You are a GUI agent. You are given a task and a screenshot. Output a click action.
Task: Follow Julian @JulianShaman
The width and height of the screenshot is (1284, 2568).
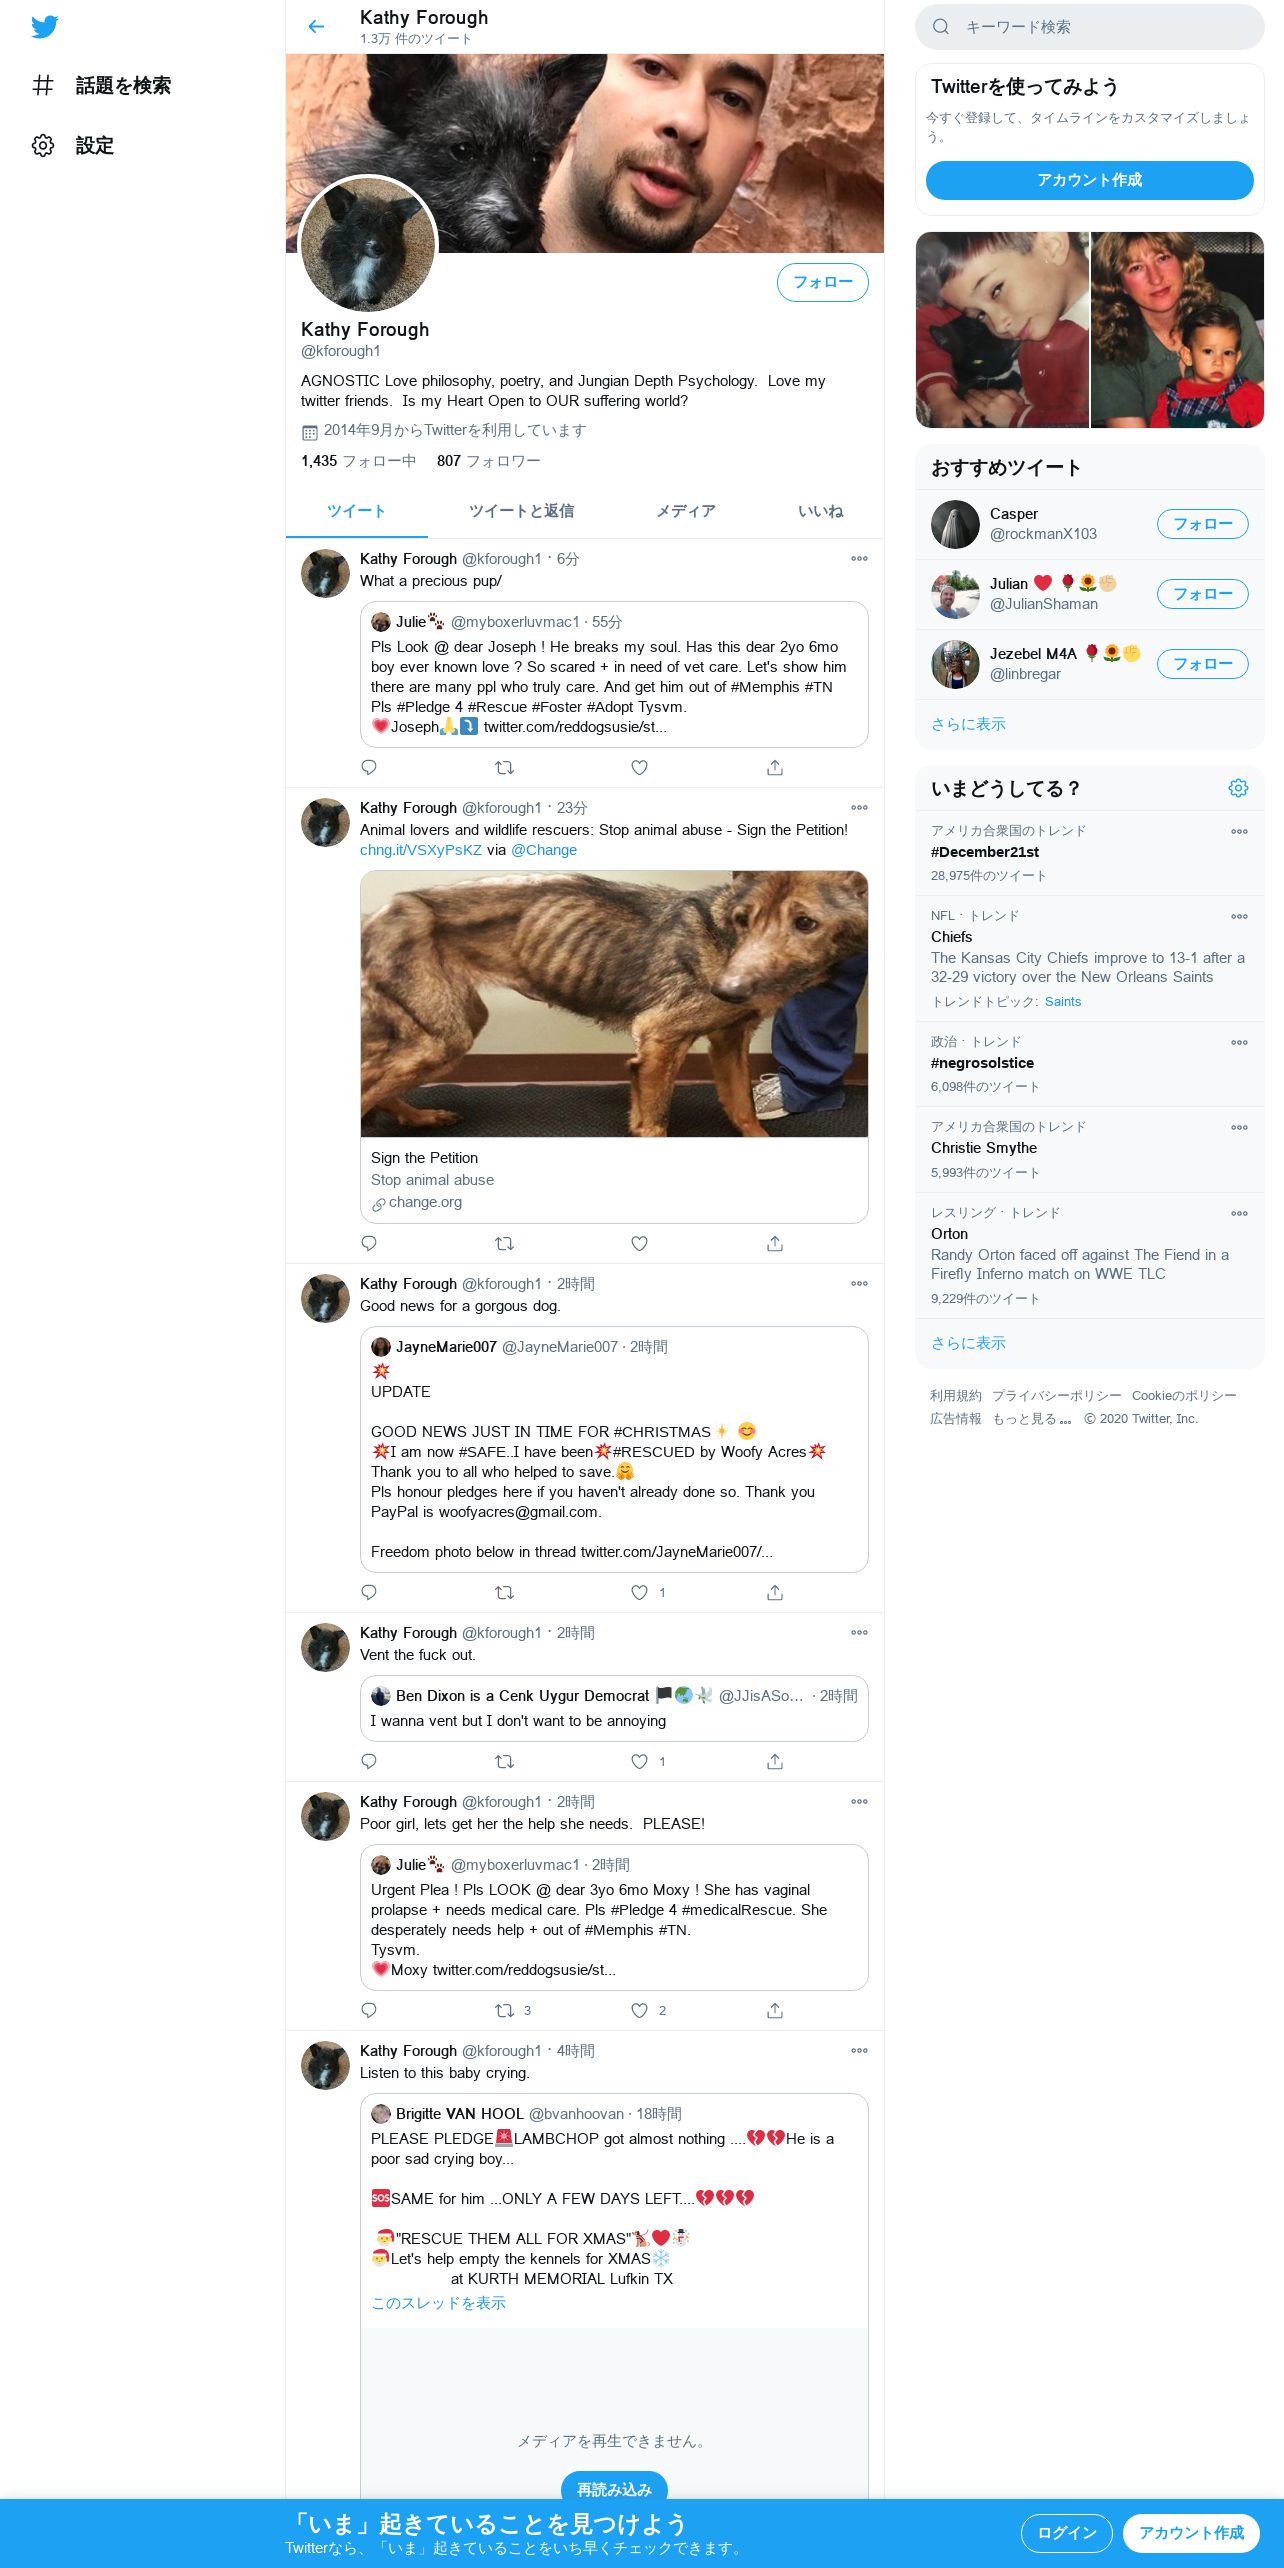coord(1202,594)
